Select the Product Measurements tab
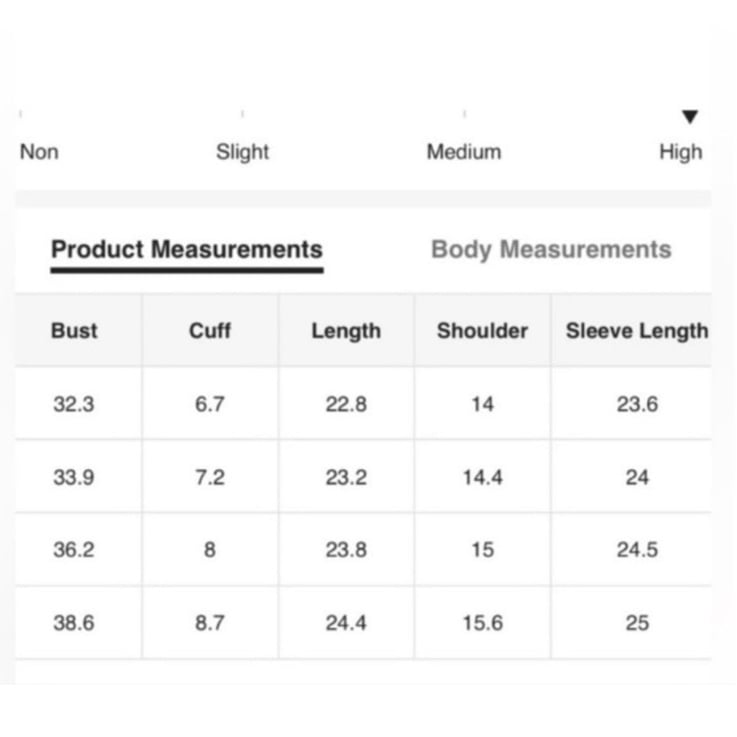737x737 pixels. tap(187, 250)
